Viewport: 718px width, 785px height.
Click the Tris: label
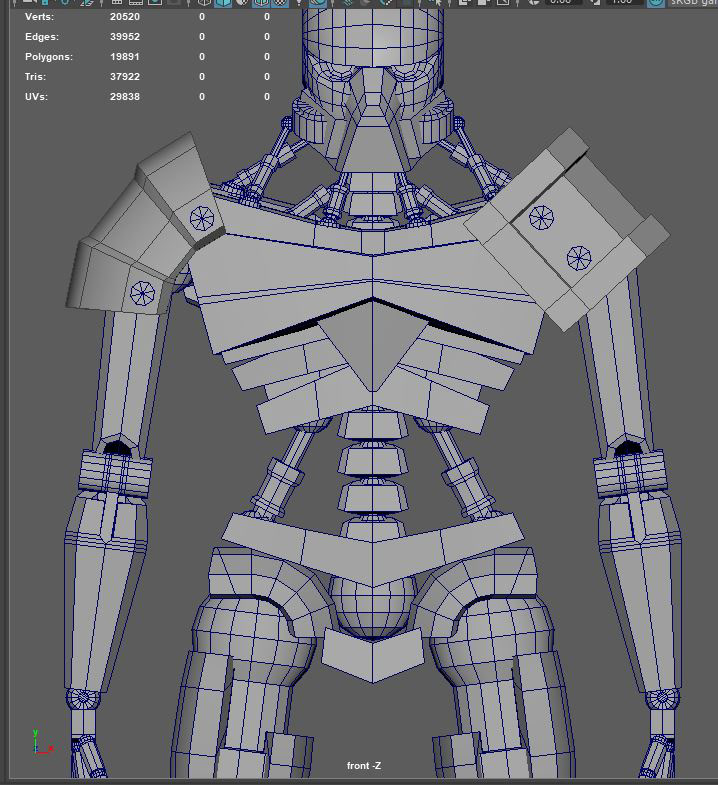(35, 77)
